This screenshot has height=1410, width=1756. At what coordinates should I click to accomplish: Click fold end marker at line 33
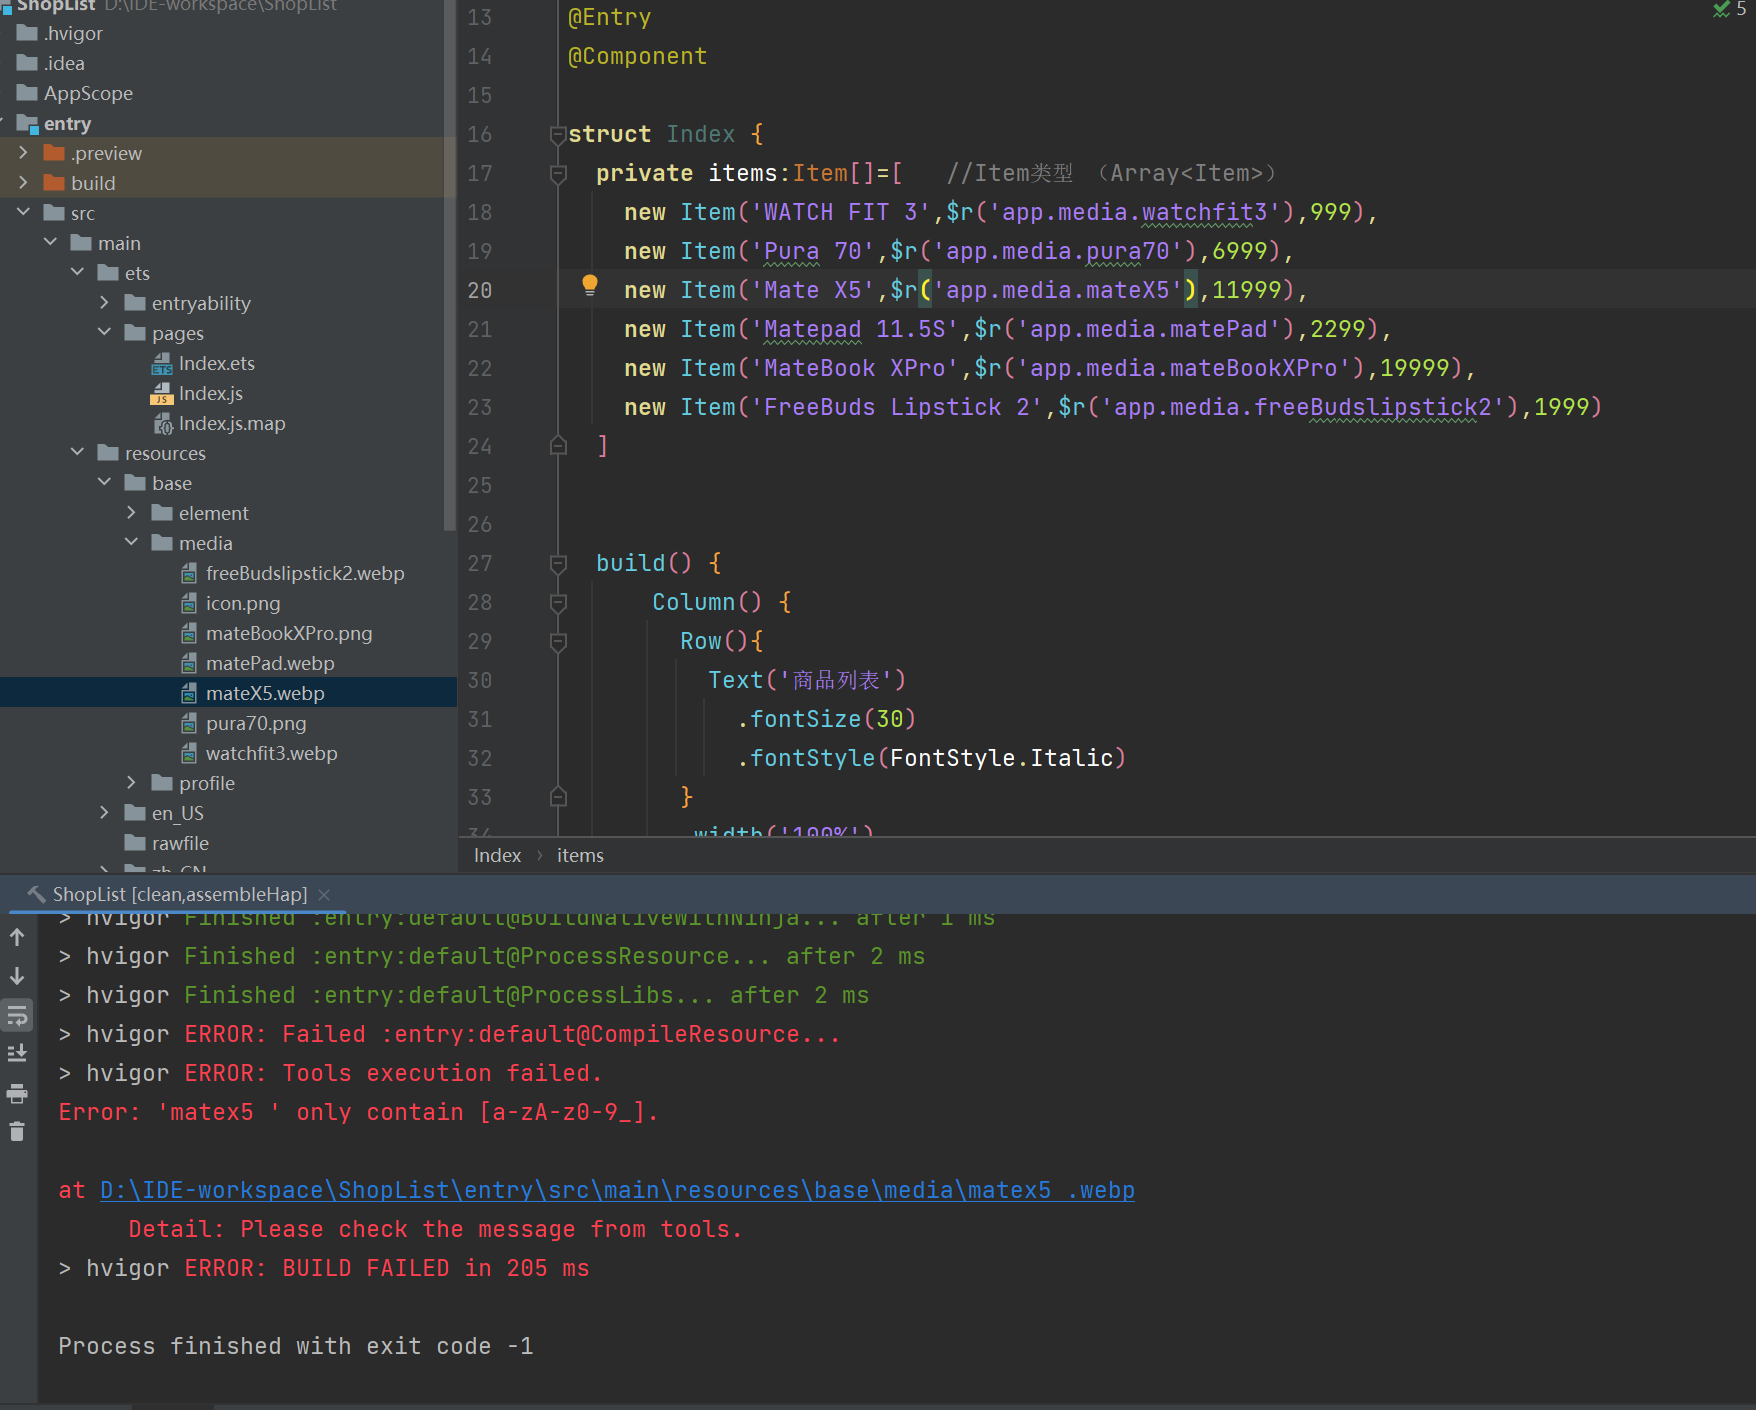(x=559, y=797)
